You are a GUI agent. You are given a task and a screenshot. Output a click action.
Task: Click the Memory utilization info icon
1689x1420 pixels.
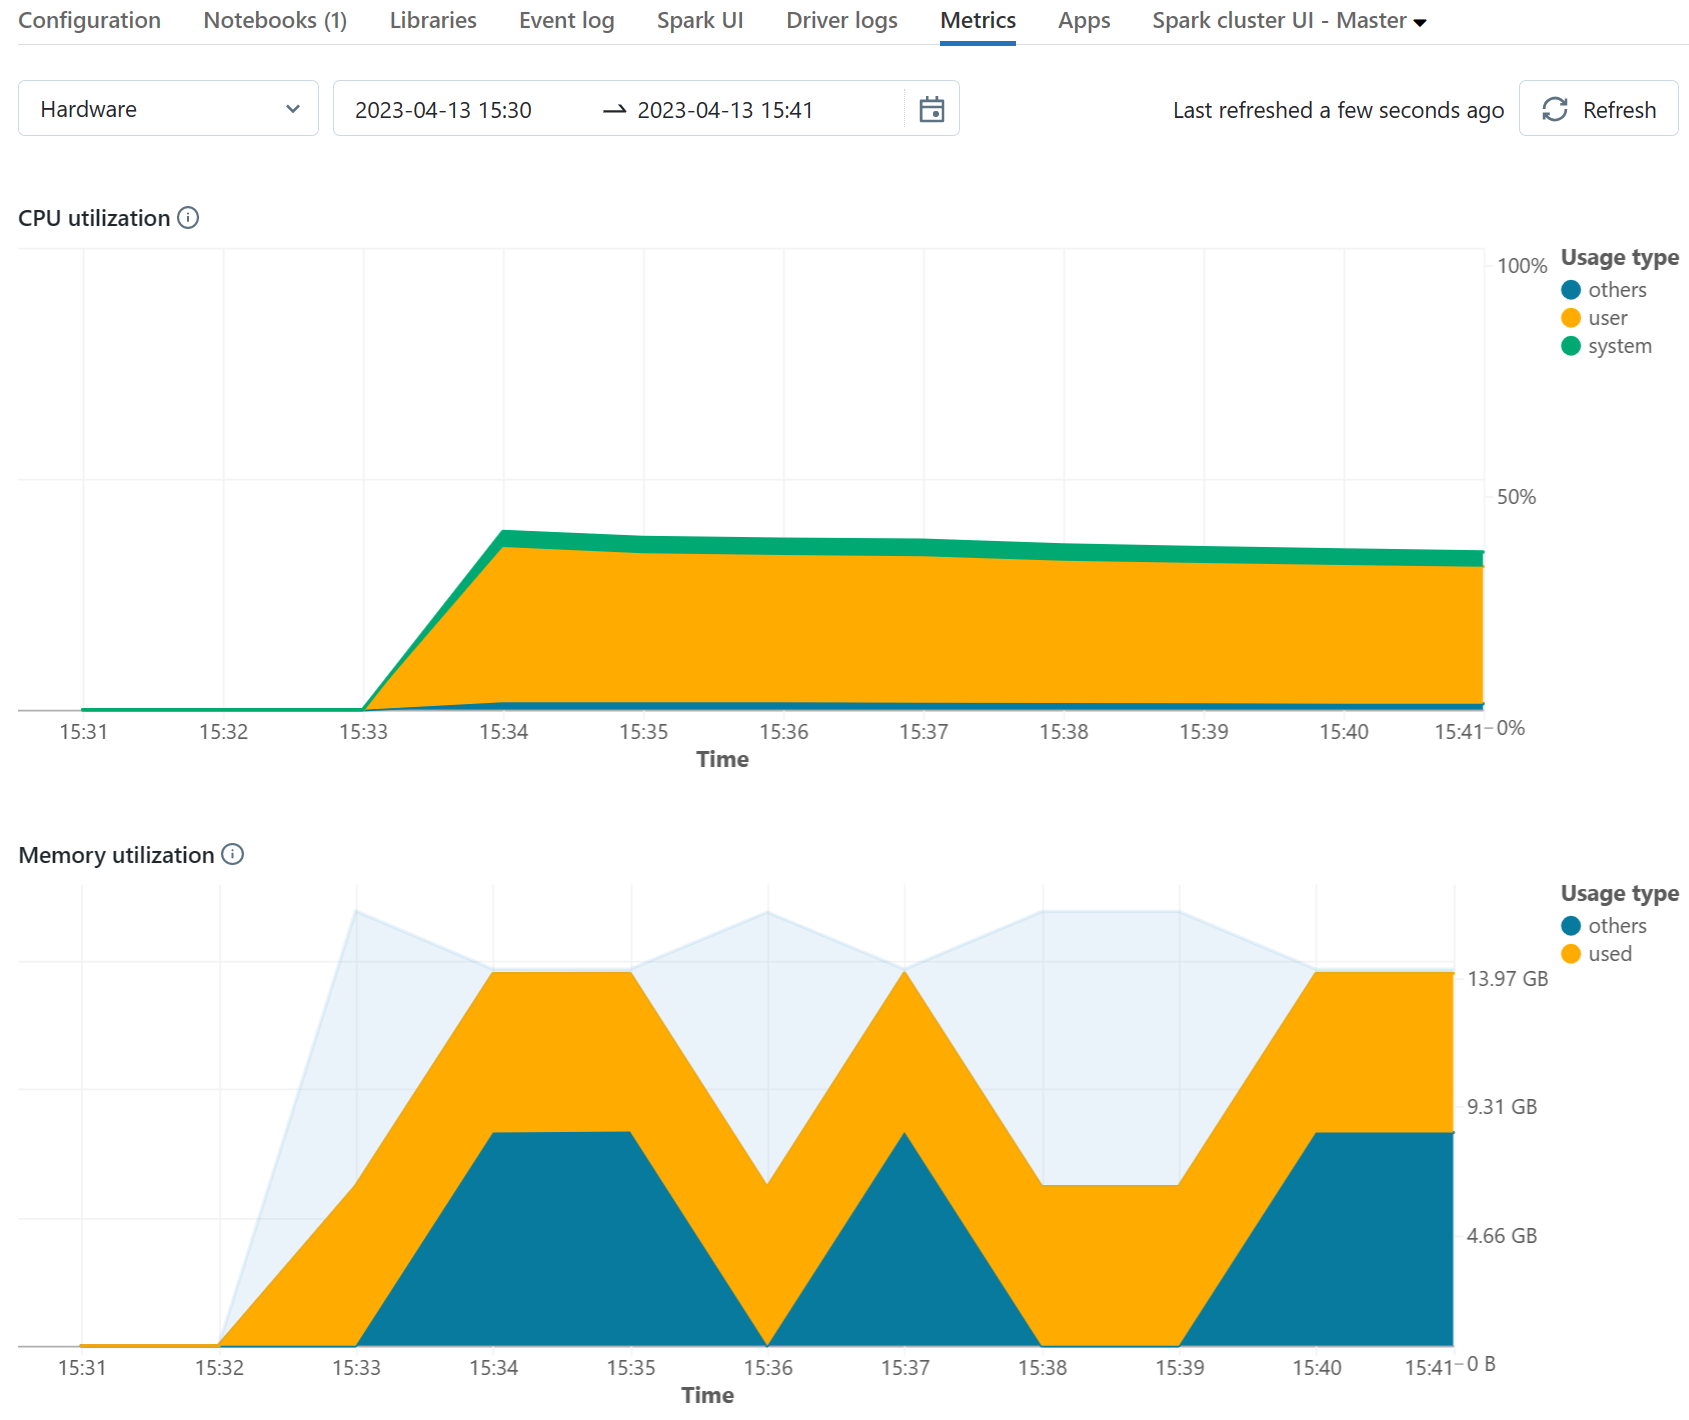coord(233,855)
